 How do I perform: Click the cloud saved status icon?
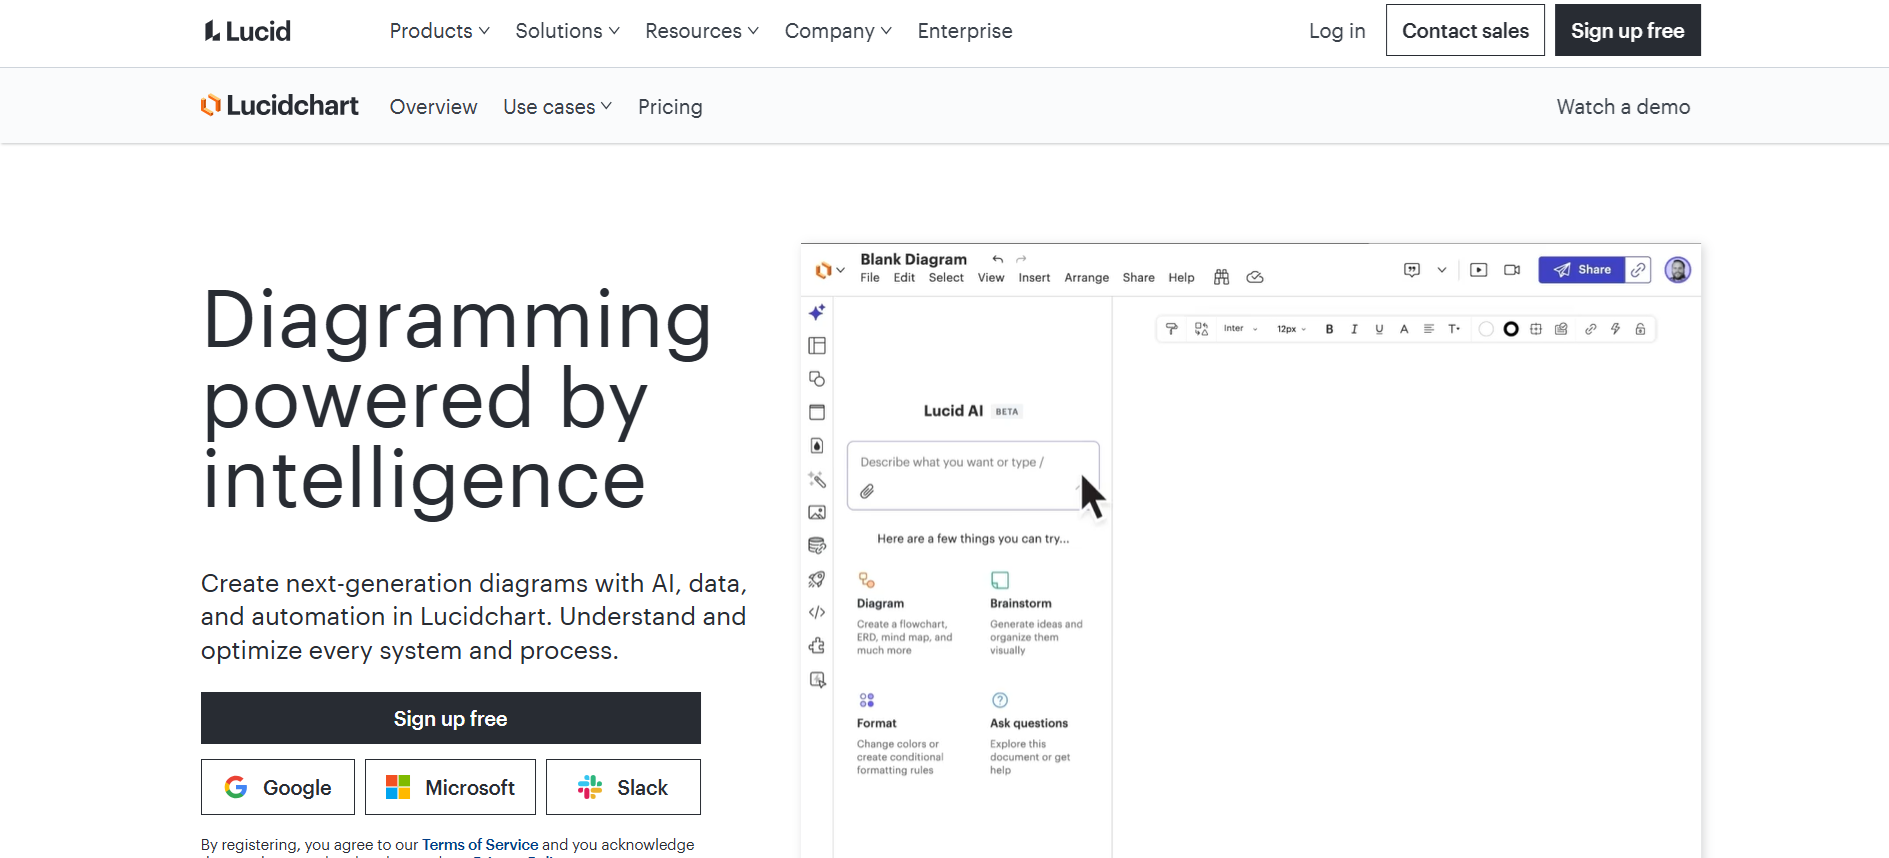click(1255, 277)
